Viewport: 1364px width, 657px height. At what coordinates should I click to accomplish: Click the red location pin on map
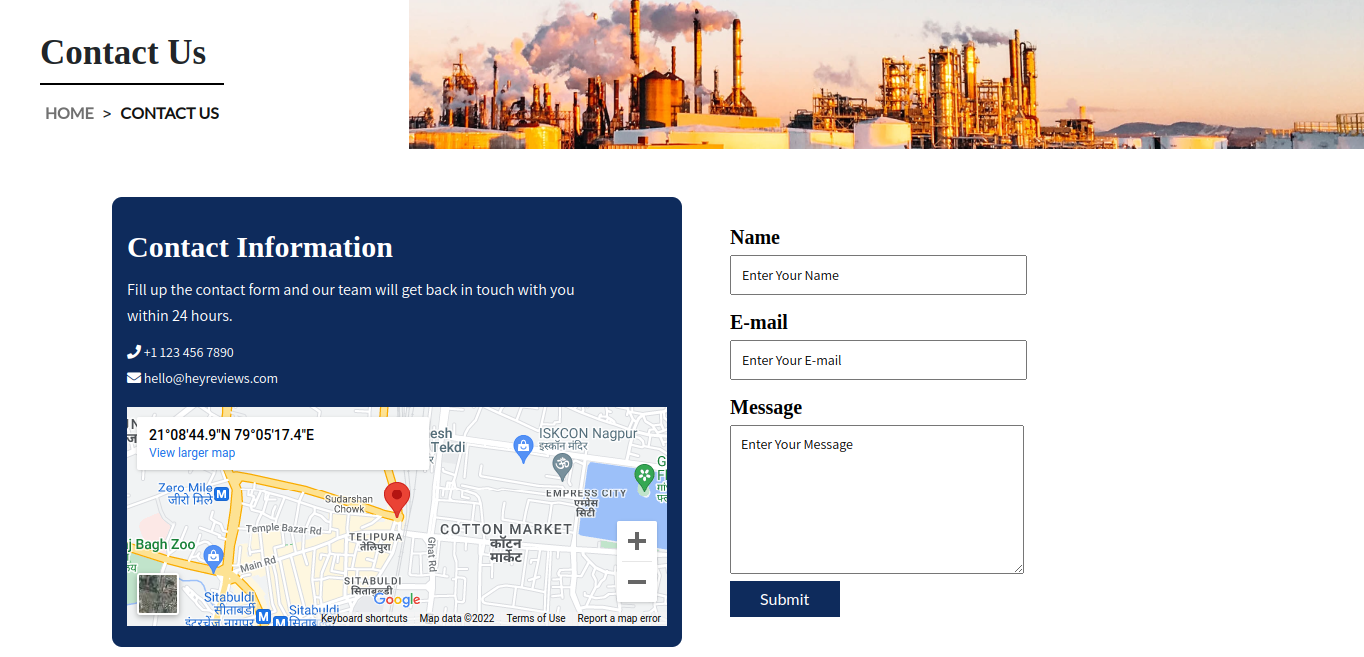397,497
